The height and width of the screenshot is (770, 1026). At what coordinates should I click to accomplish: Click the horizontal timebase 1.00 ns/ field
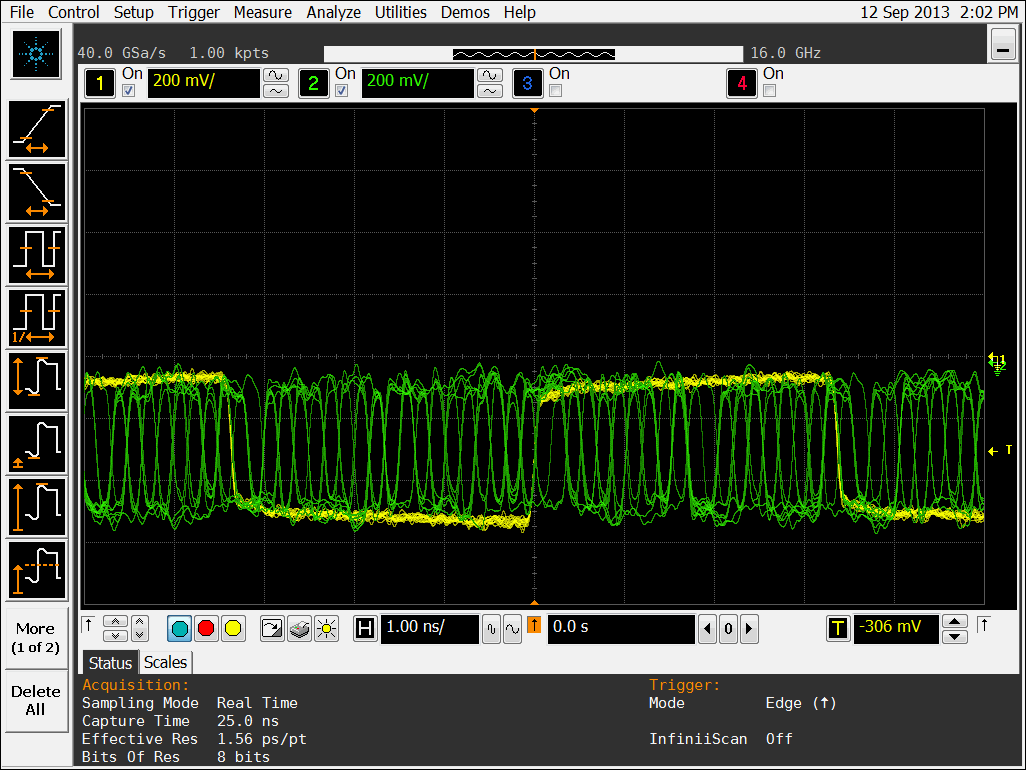pos(429,628)
